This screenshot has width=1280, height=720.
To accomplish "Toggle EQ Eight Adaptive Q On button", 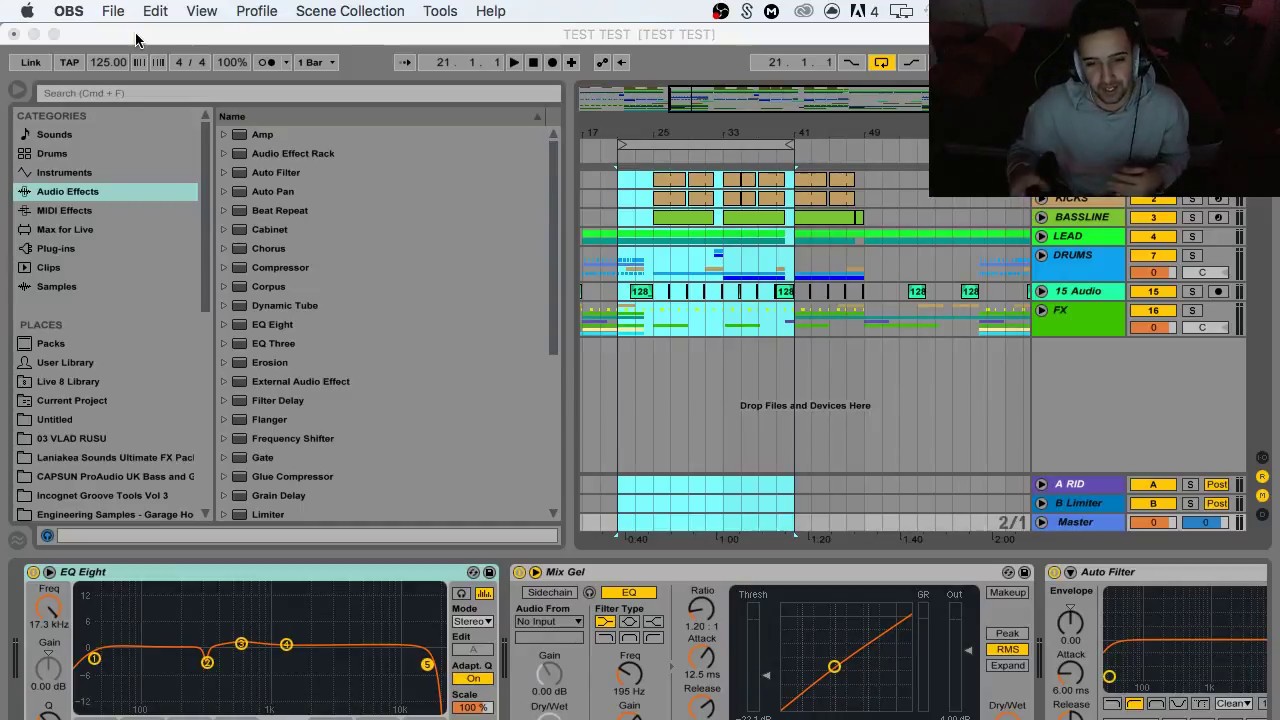I will (473, 678).
